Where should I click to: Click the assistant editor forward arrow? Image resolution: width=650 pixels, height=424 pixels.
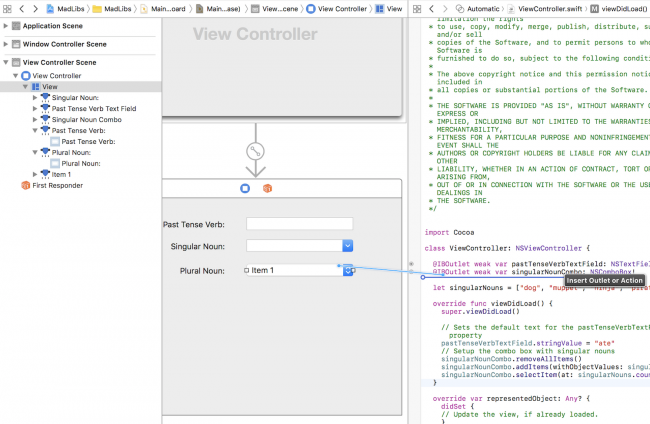(x=444, y=8)
